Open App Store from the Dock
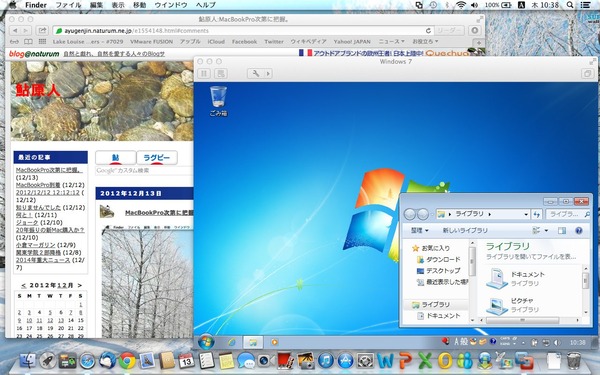 click(x=345, y=360)
